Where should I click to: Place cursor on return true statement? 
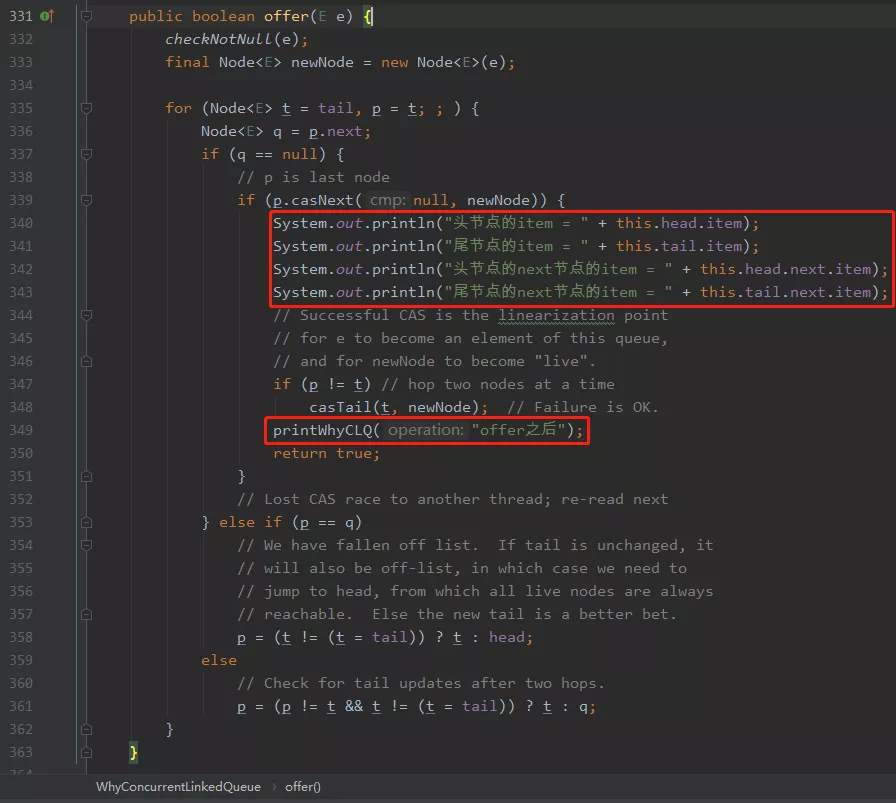point(326,453)
